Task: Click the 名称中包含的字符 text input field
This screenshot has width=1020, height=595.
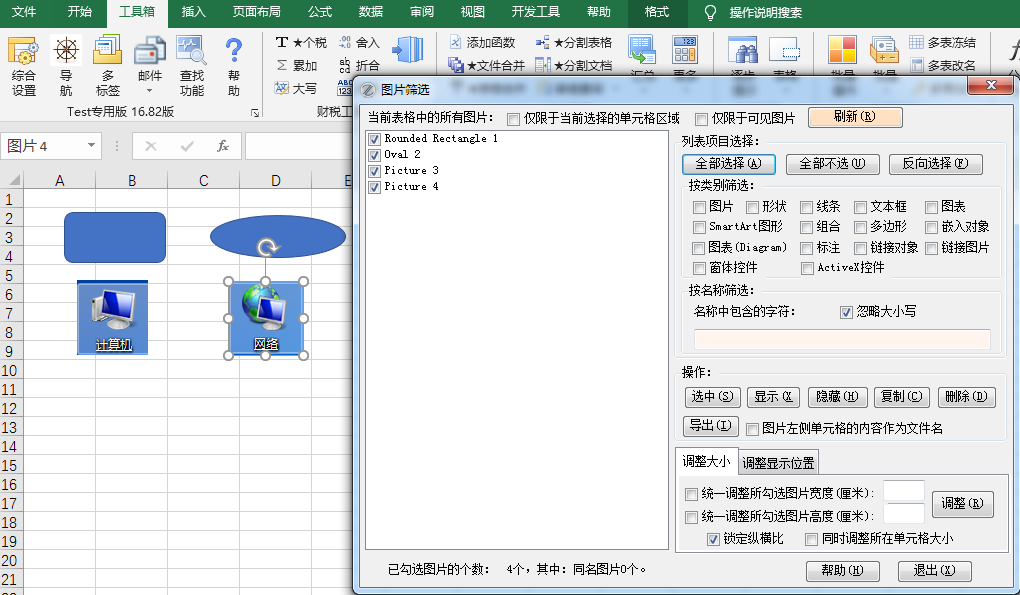Action: (842, 339)
